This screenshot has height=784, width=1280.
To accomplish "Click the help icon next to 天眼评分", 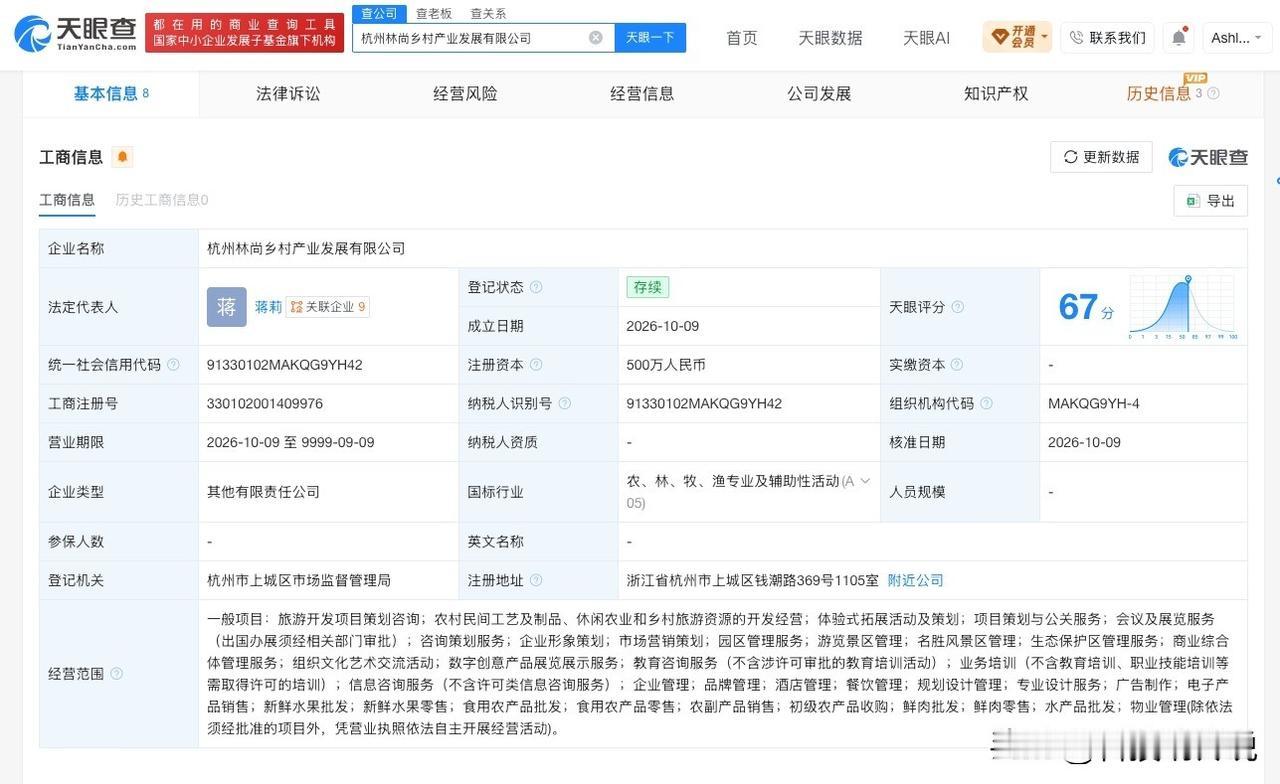I will 957,307.
